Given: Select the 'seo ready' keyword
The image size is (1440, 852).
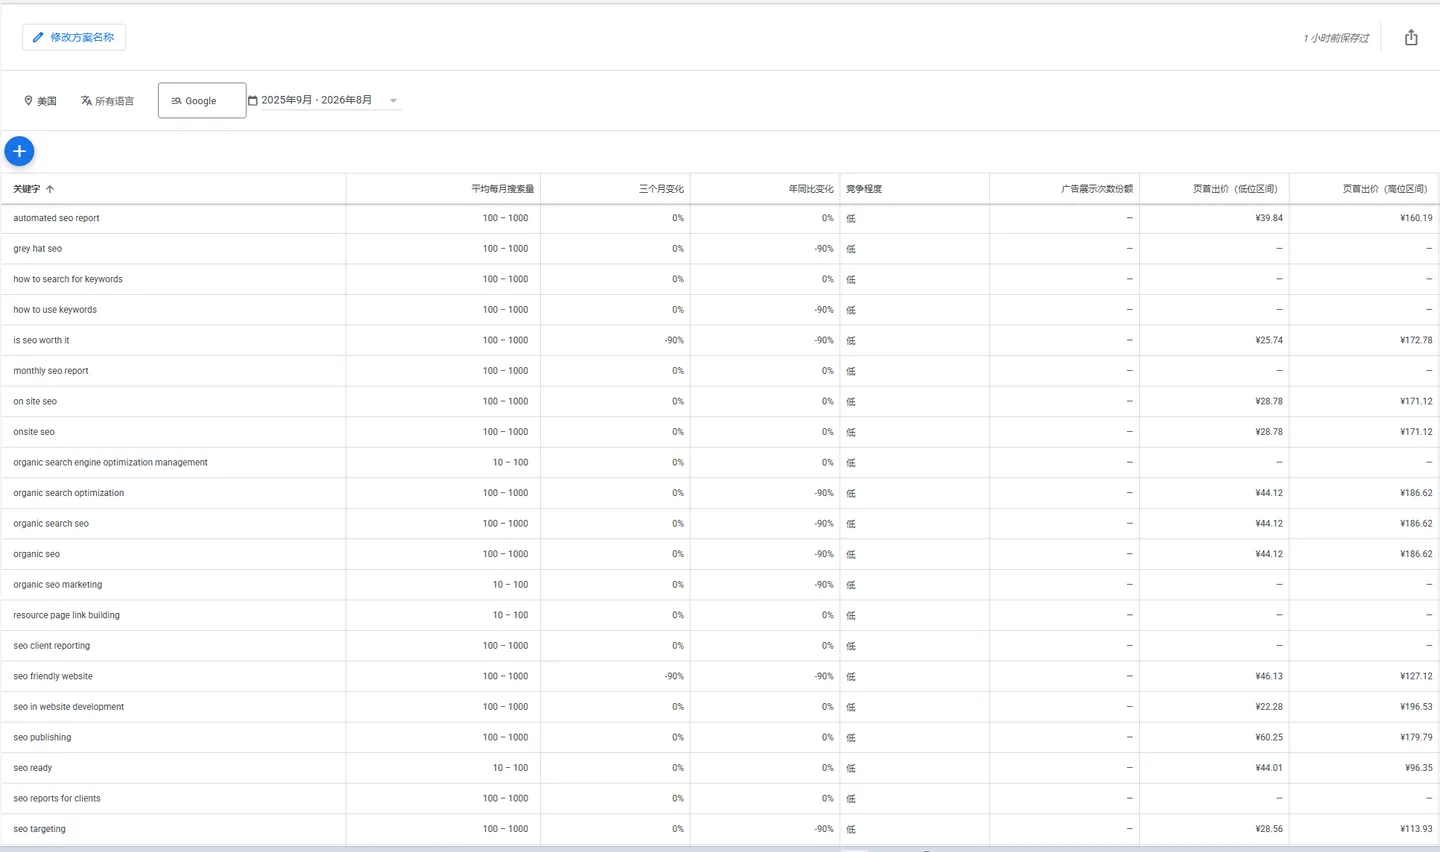Looking at the screenshot, I should [x=32, y=768].
